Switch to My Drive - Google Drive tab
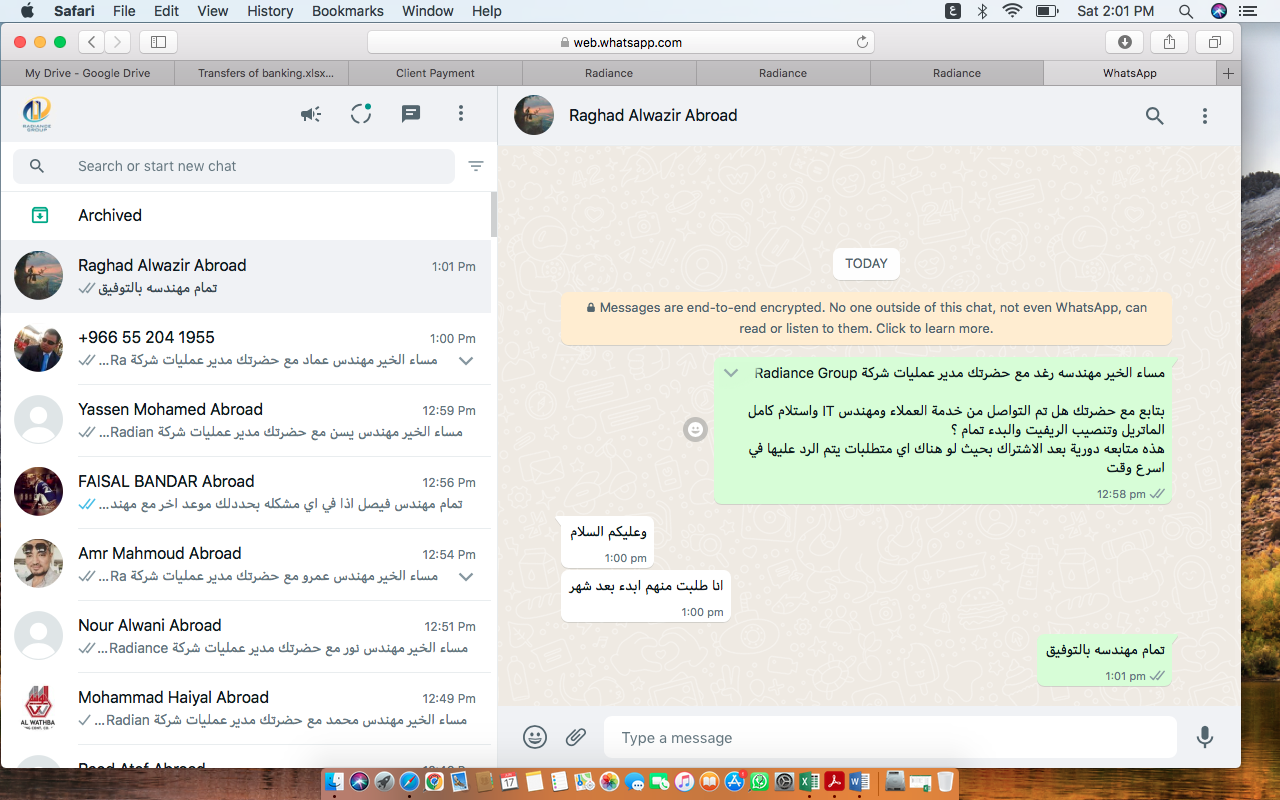 pyautogui.click(x=87, y=73)
